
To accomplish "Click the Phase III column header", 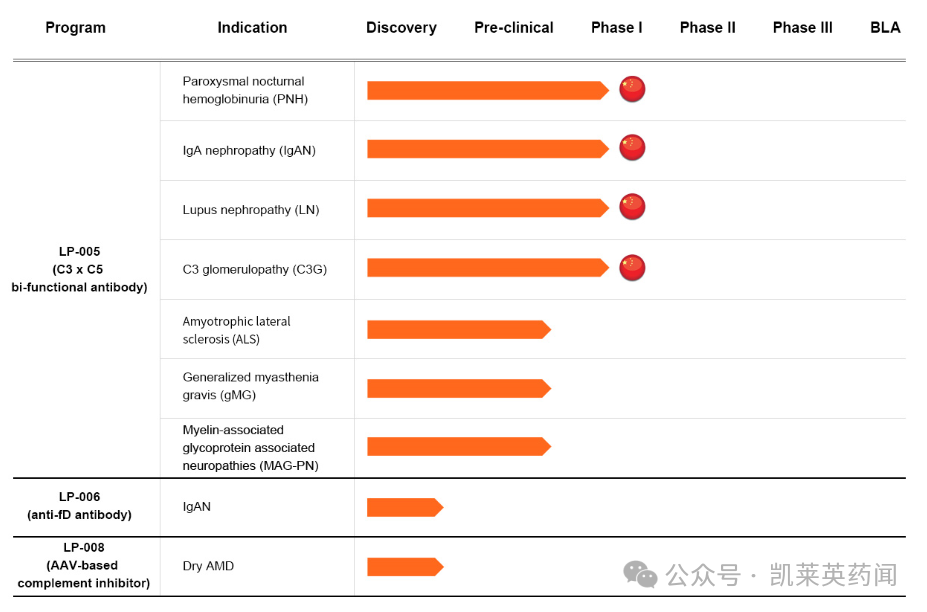I will pyautogui.click(x=802, y=28).
